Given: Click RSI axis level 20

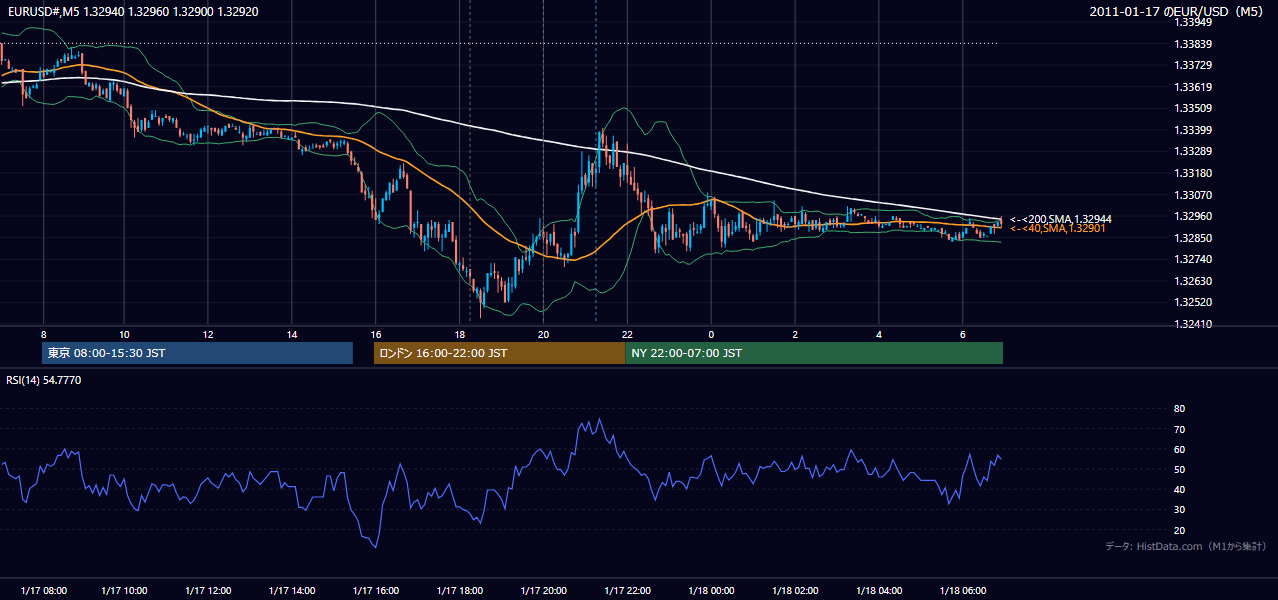Looking at the screenshot, I should tap(1179, 531).
